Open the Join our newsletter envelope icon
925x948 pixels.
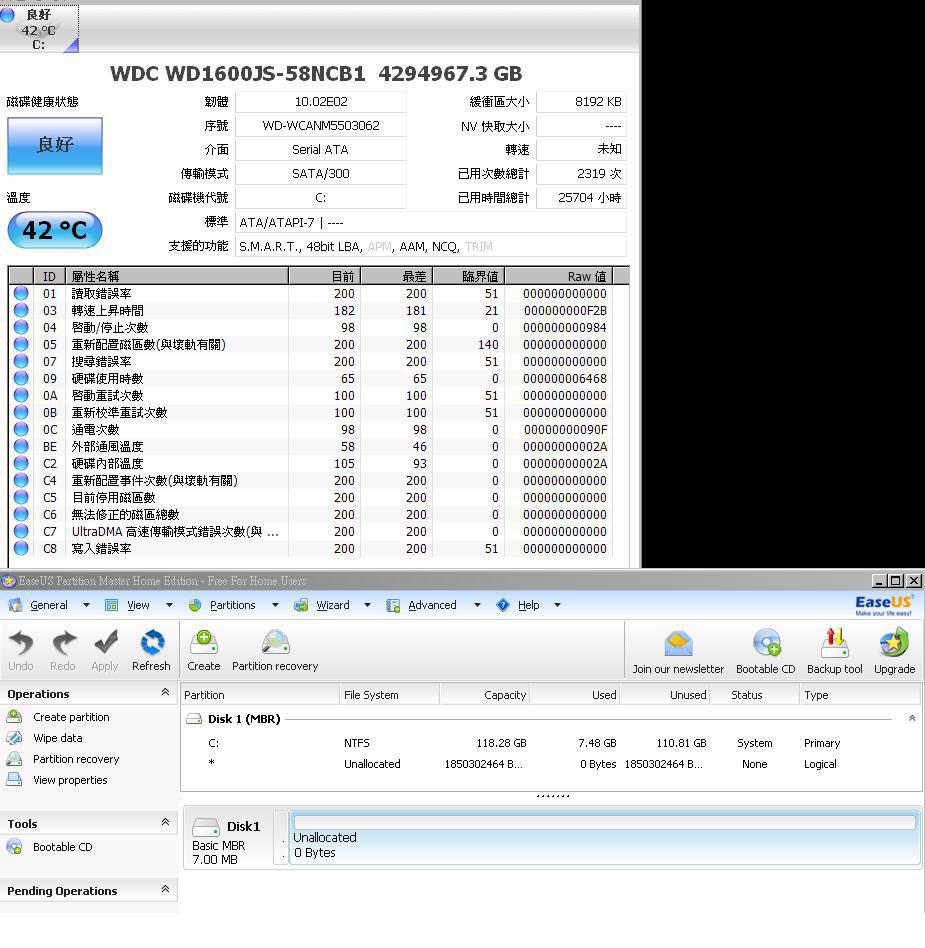click(x=678, y=644)
